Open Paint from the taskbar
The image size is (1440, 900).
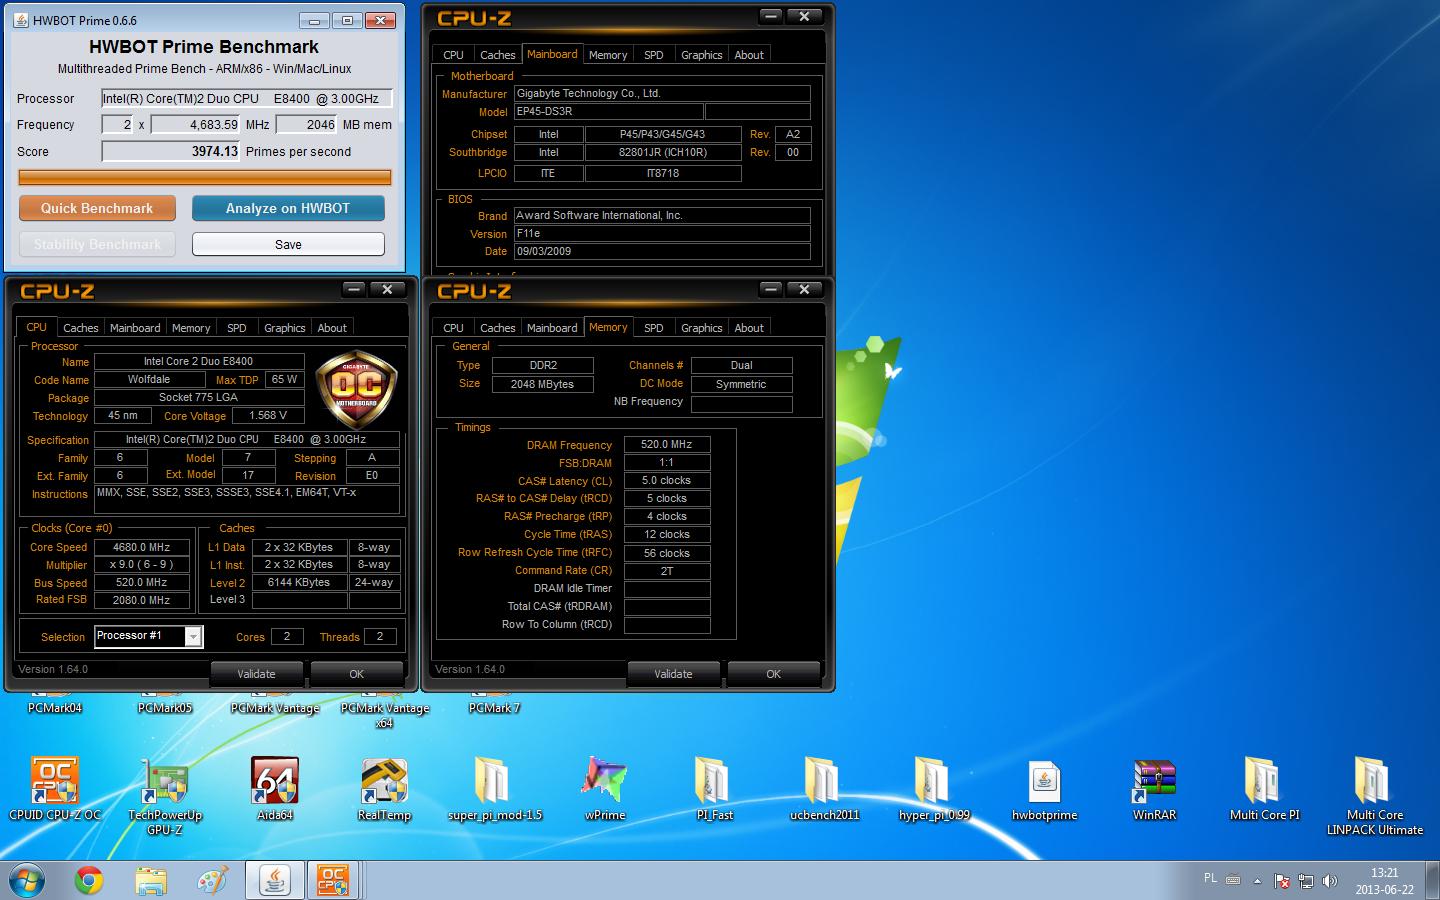point(212,880)
